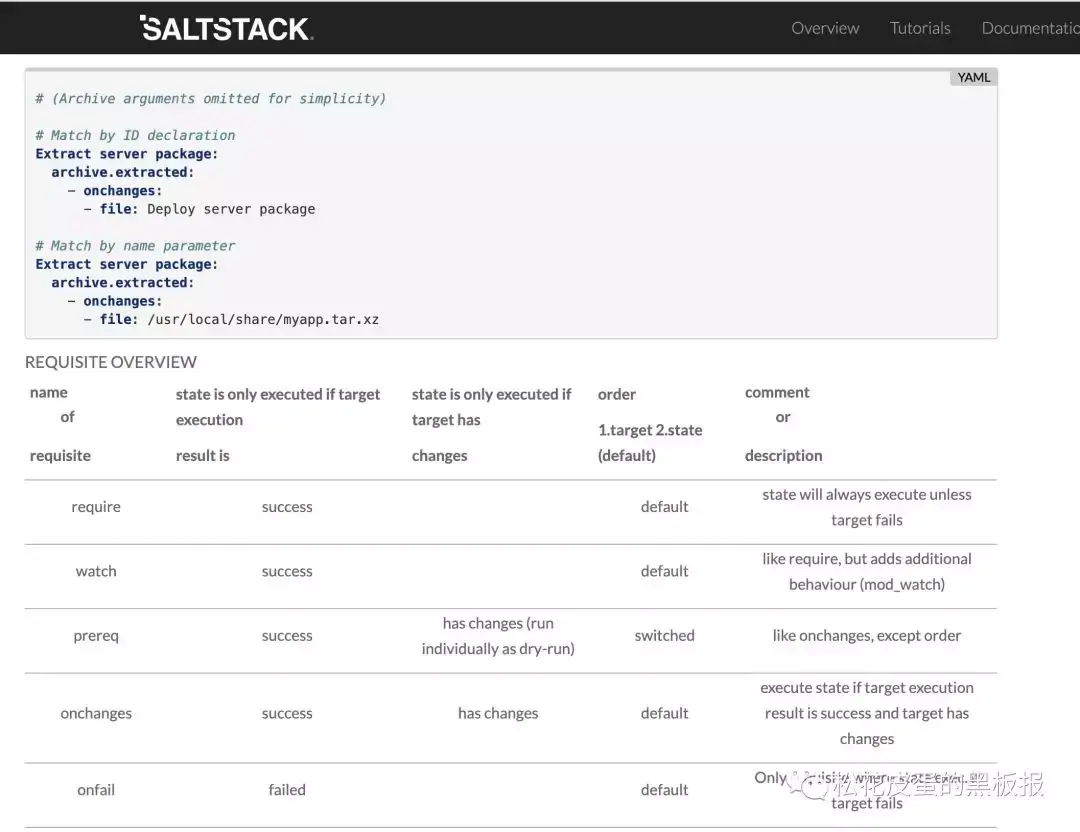Viewport: 1080px width, 832px height.
Task: Click the YAML badge on code block
Action: tap(973, 77)
